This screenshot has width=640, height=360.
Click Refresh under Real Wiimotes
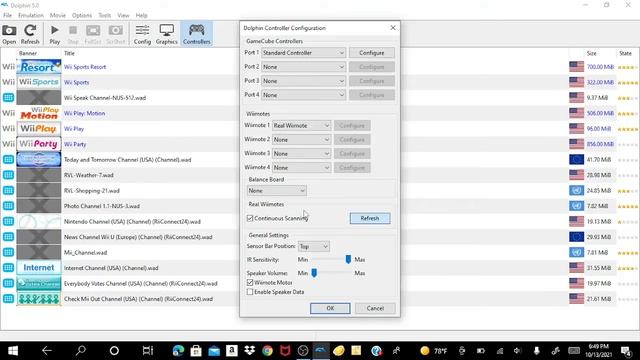[370, 218]
